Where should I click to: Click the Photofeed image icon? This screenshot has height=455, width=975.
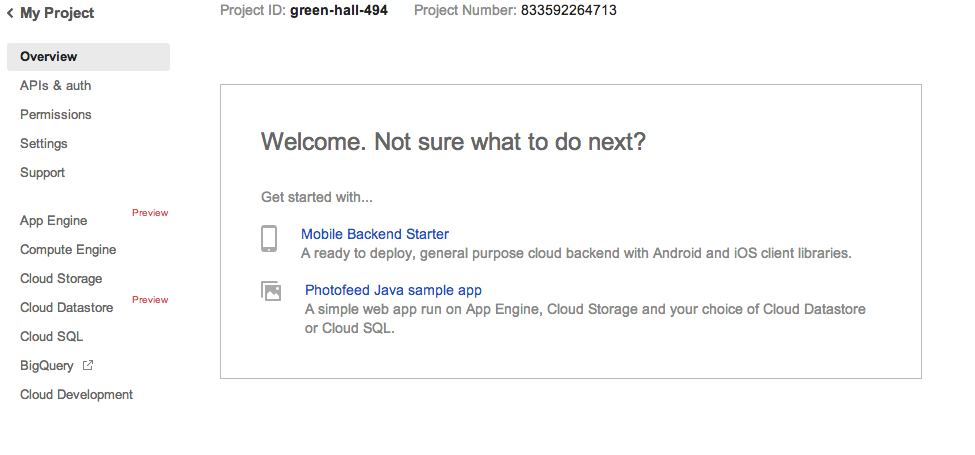click(x=270, y=291)
